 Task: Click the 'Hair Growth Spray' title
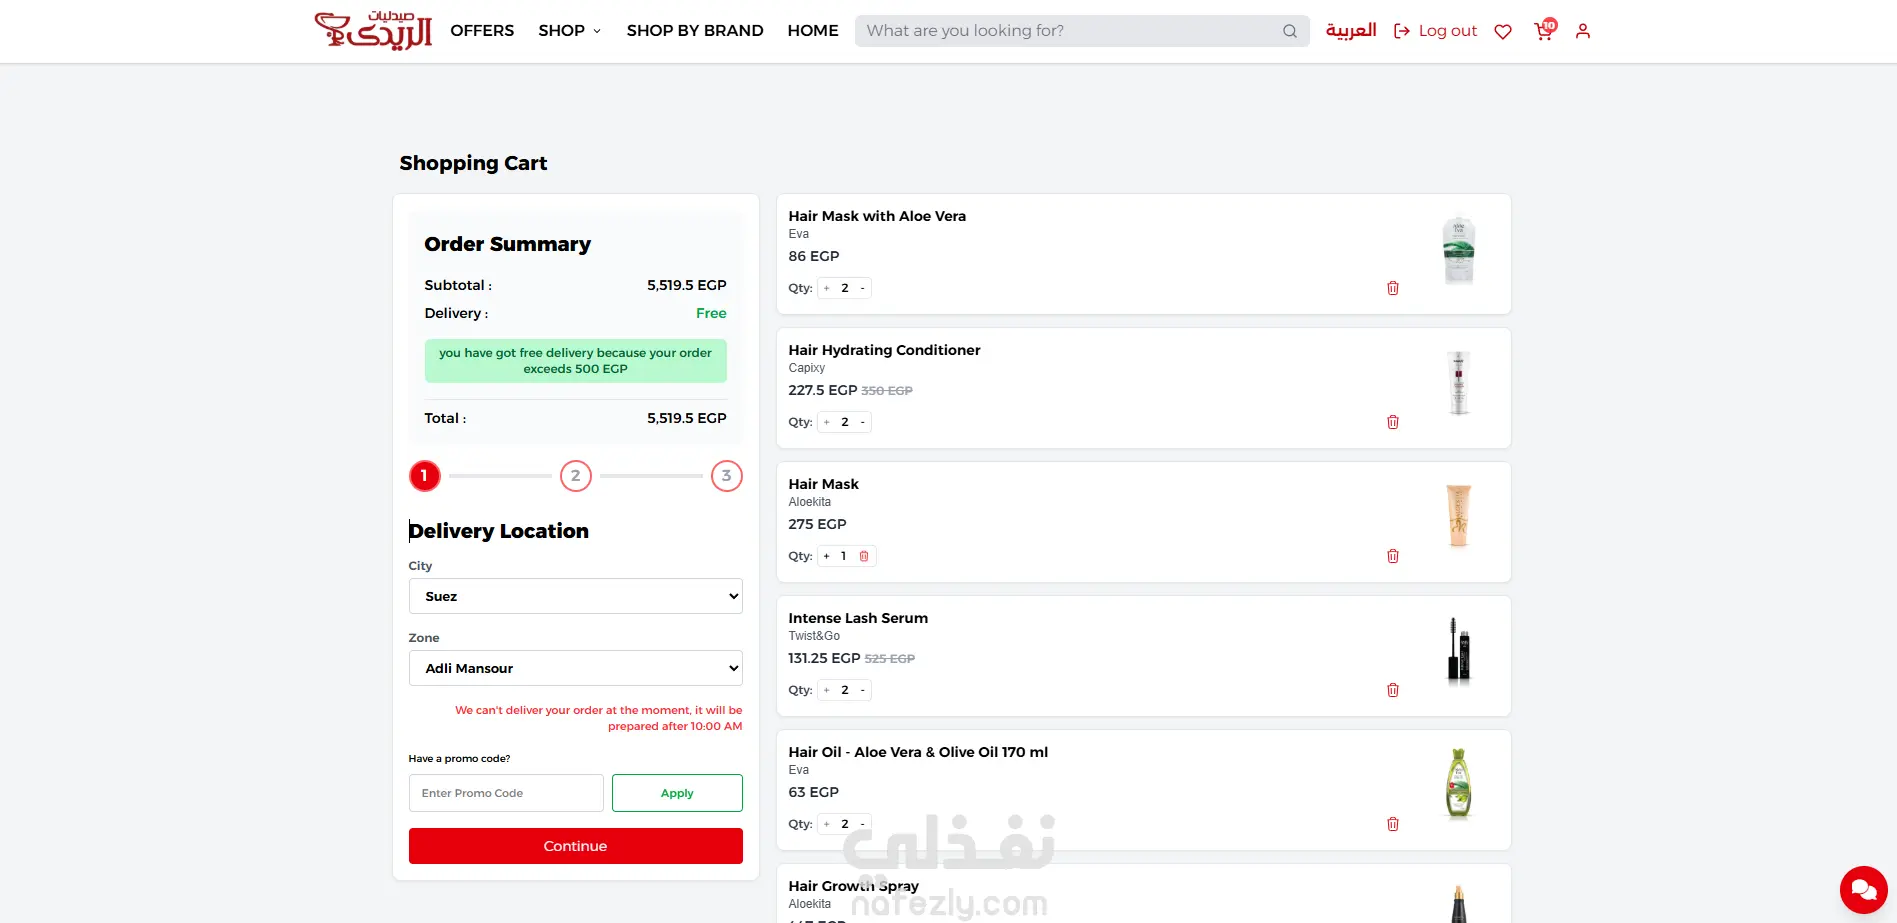(853, 886)
